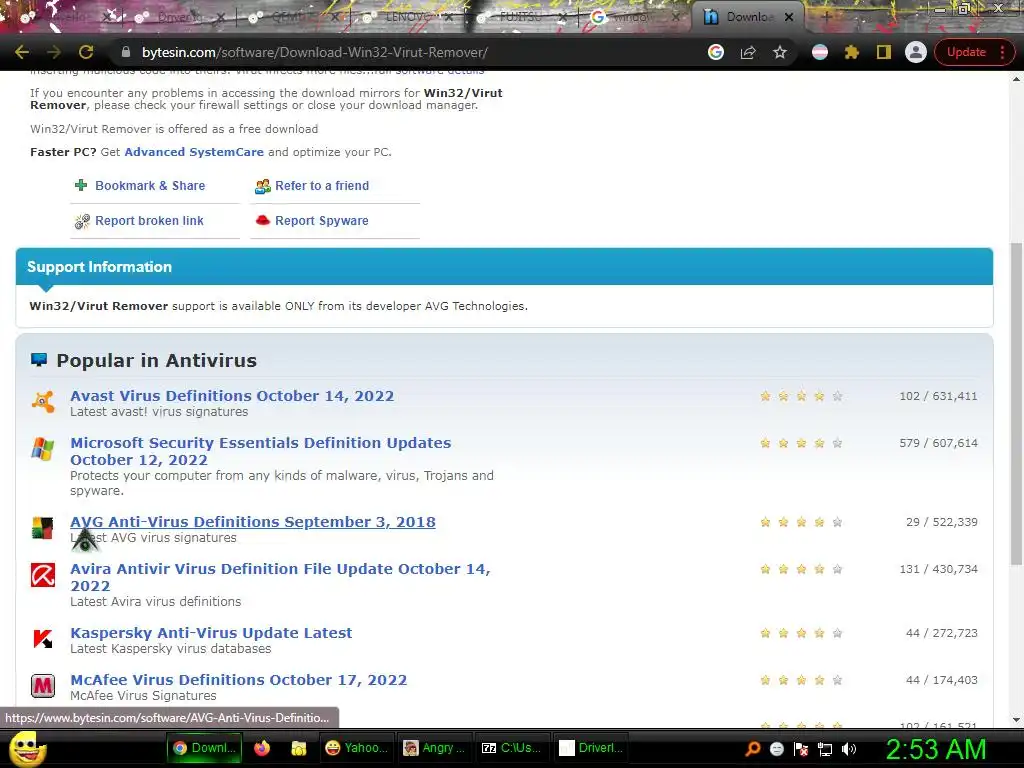Switch to the Driver tab
Viewport: 1024px width, 768px height.
180,18
